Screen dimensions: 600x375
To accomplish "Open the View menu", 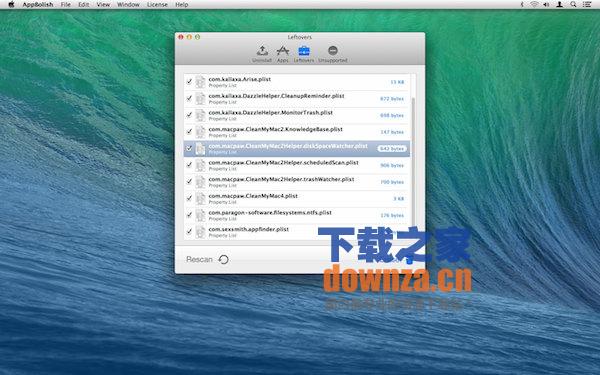I will [103, 5].
